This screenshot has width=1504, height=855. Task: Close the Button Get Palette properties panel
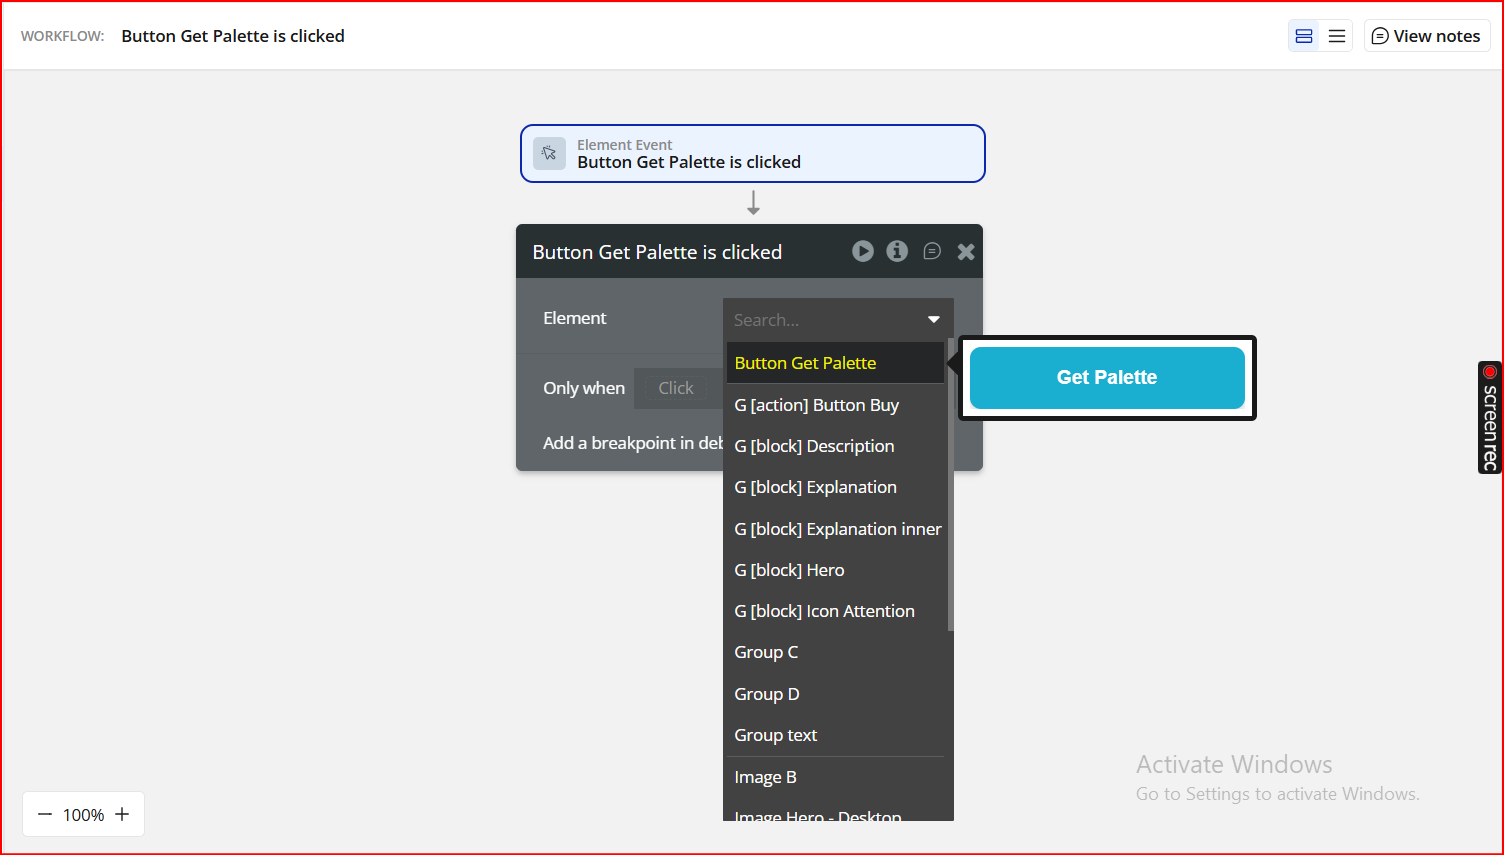tap(966, 252)
